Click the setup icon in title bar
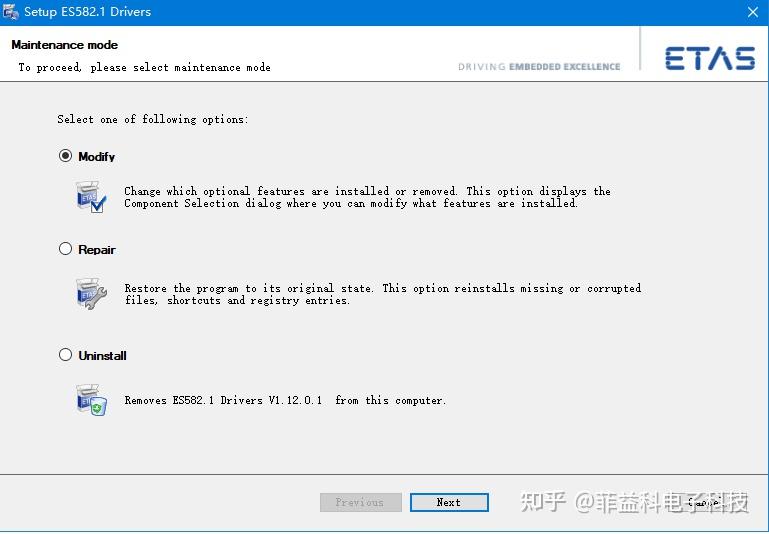 pyautogui.click(x=11, y=12)
